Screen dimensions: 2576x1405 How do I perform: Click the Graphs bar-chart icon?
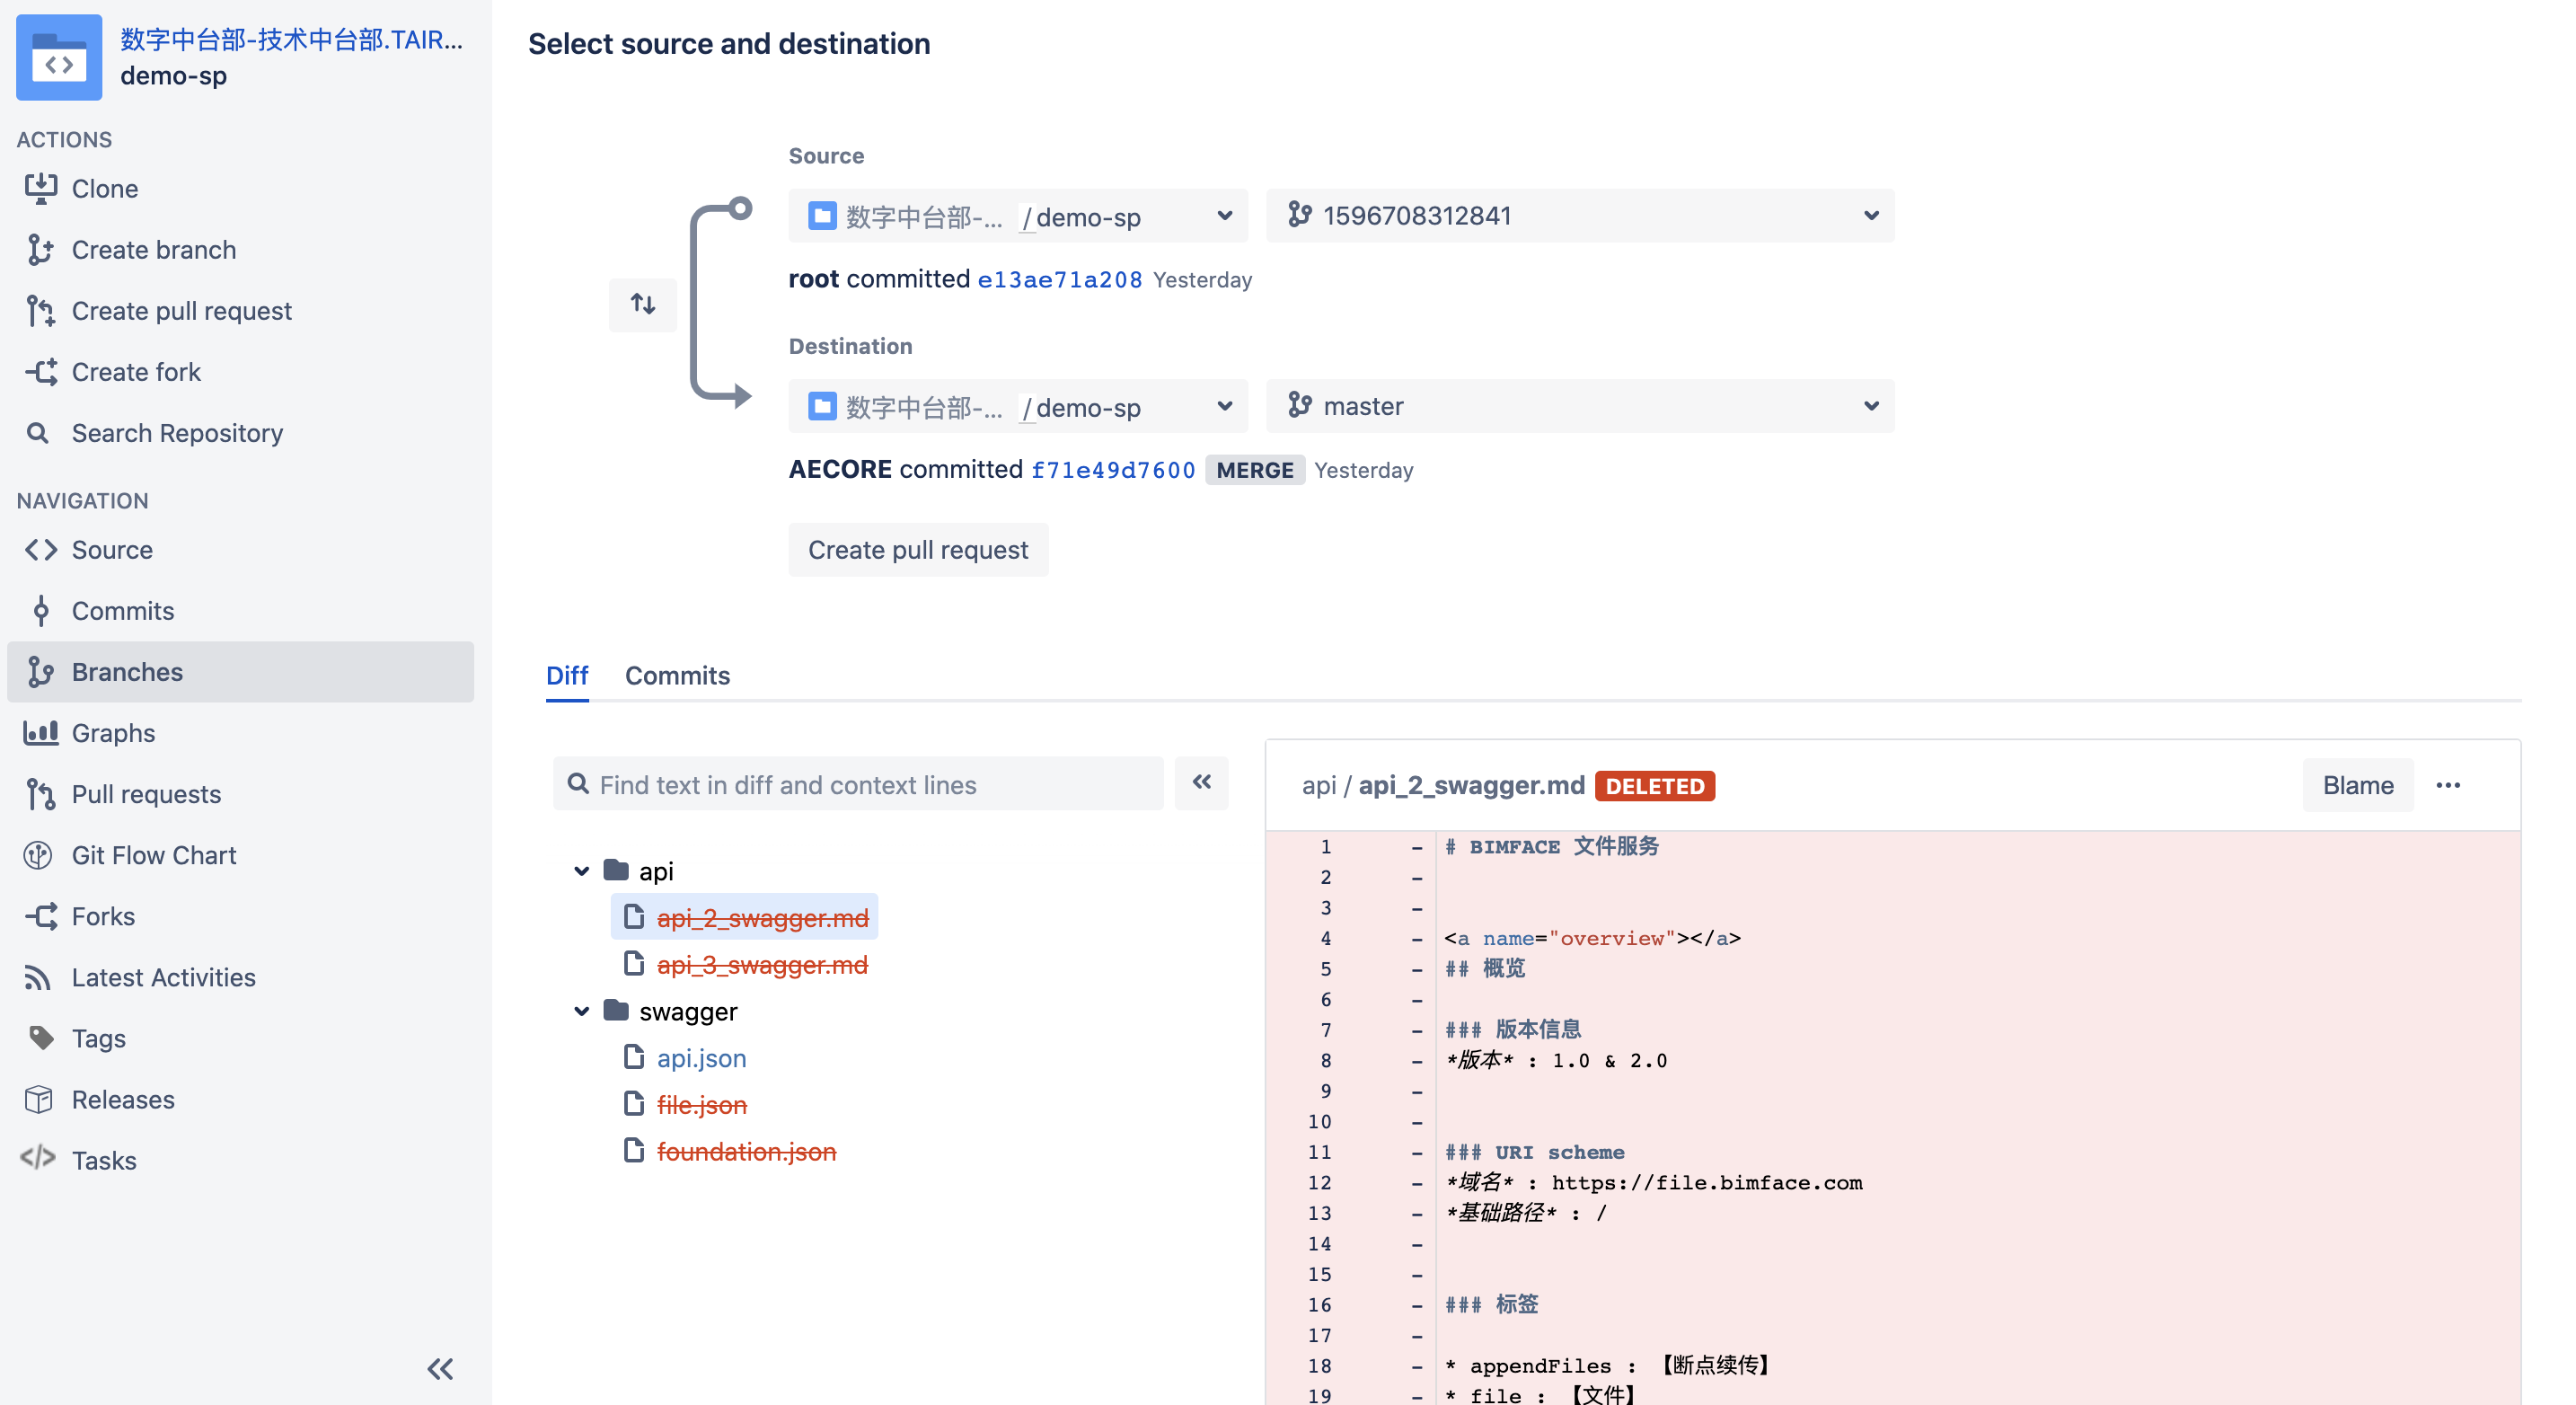40,733
